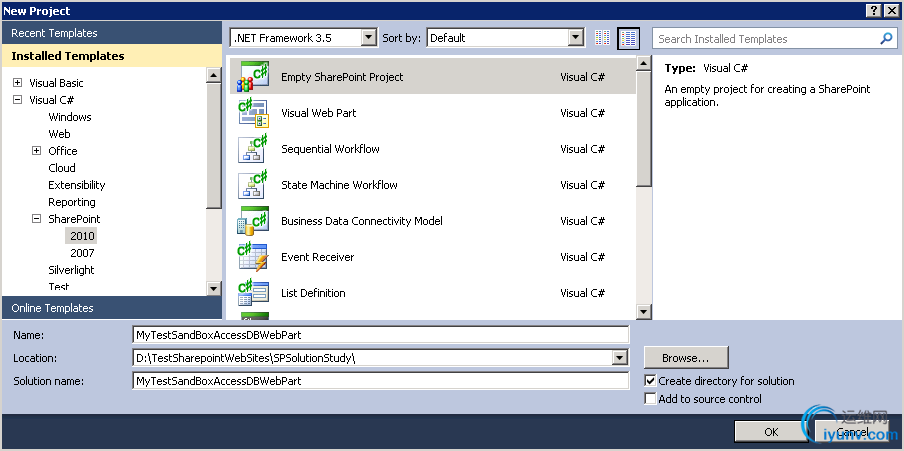
Task: Expand the Visual Basic tree node
Action: tap(17, 82)
